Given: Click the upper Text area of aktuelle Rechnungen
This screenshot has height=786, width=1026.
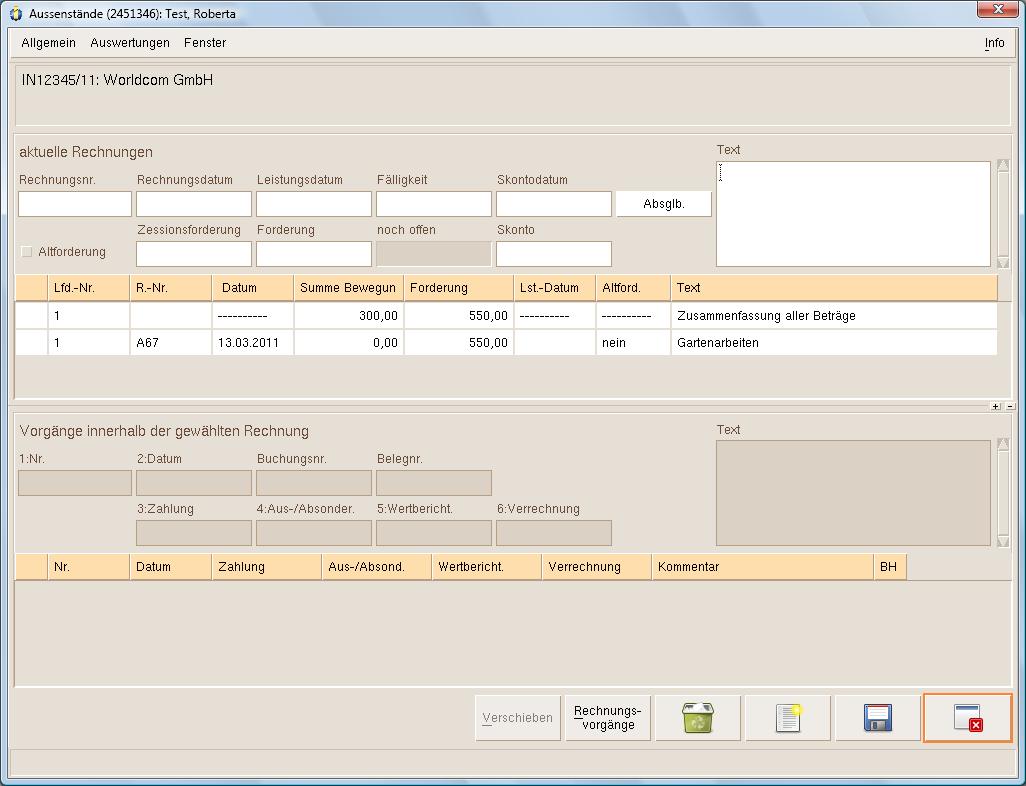Looking at the screenshot, I should [x=853, y=214].
